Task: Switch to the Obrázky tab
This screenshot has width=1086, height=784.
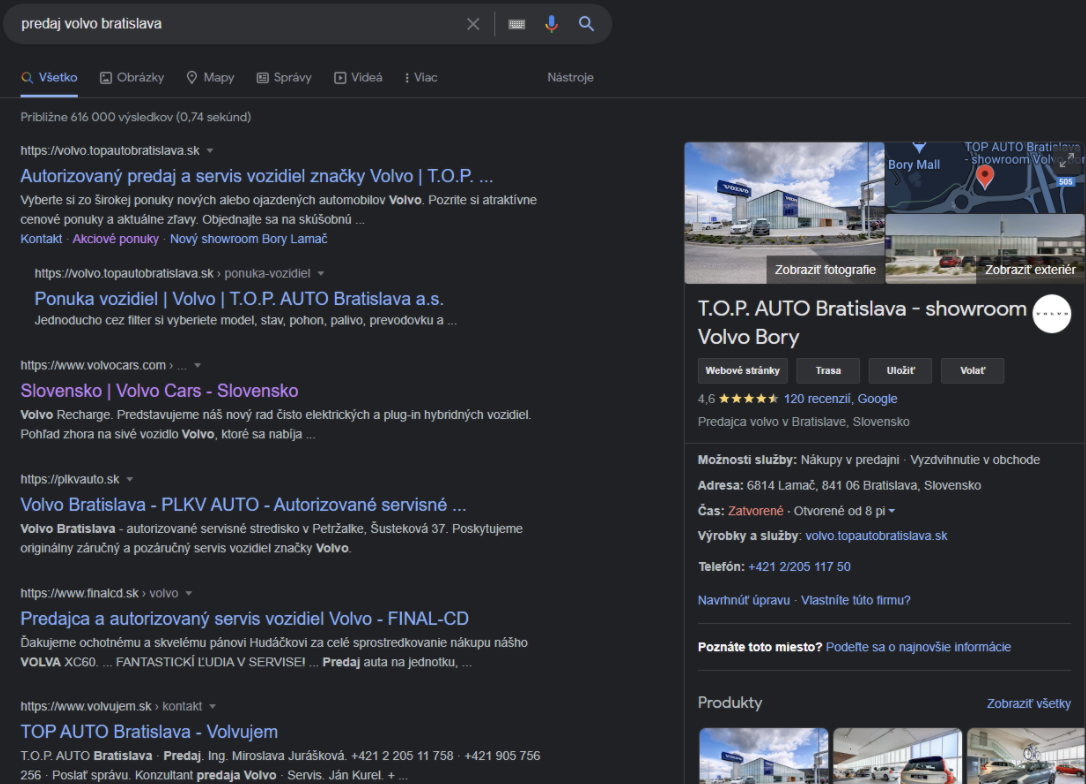Action: tap(132, 78)
